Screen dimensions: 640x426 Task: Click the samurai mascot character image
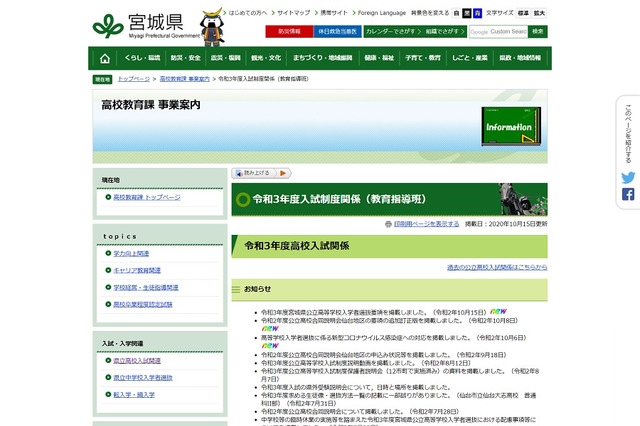coord(212,27)
